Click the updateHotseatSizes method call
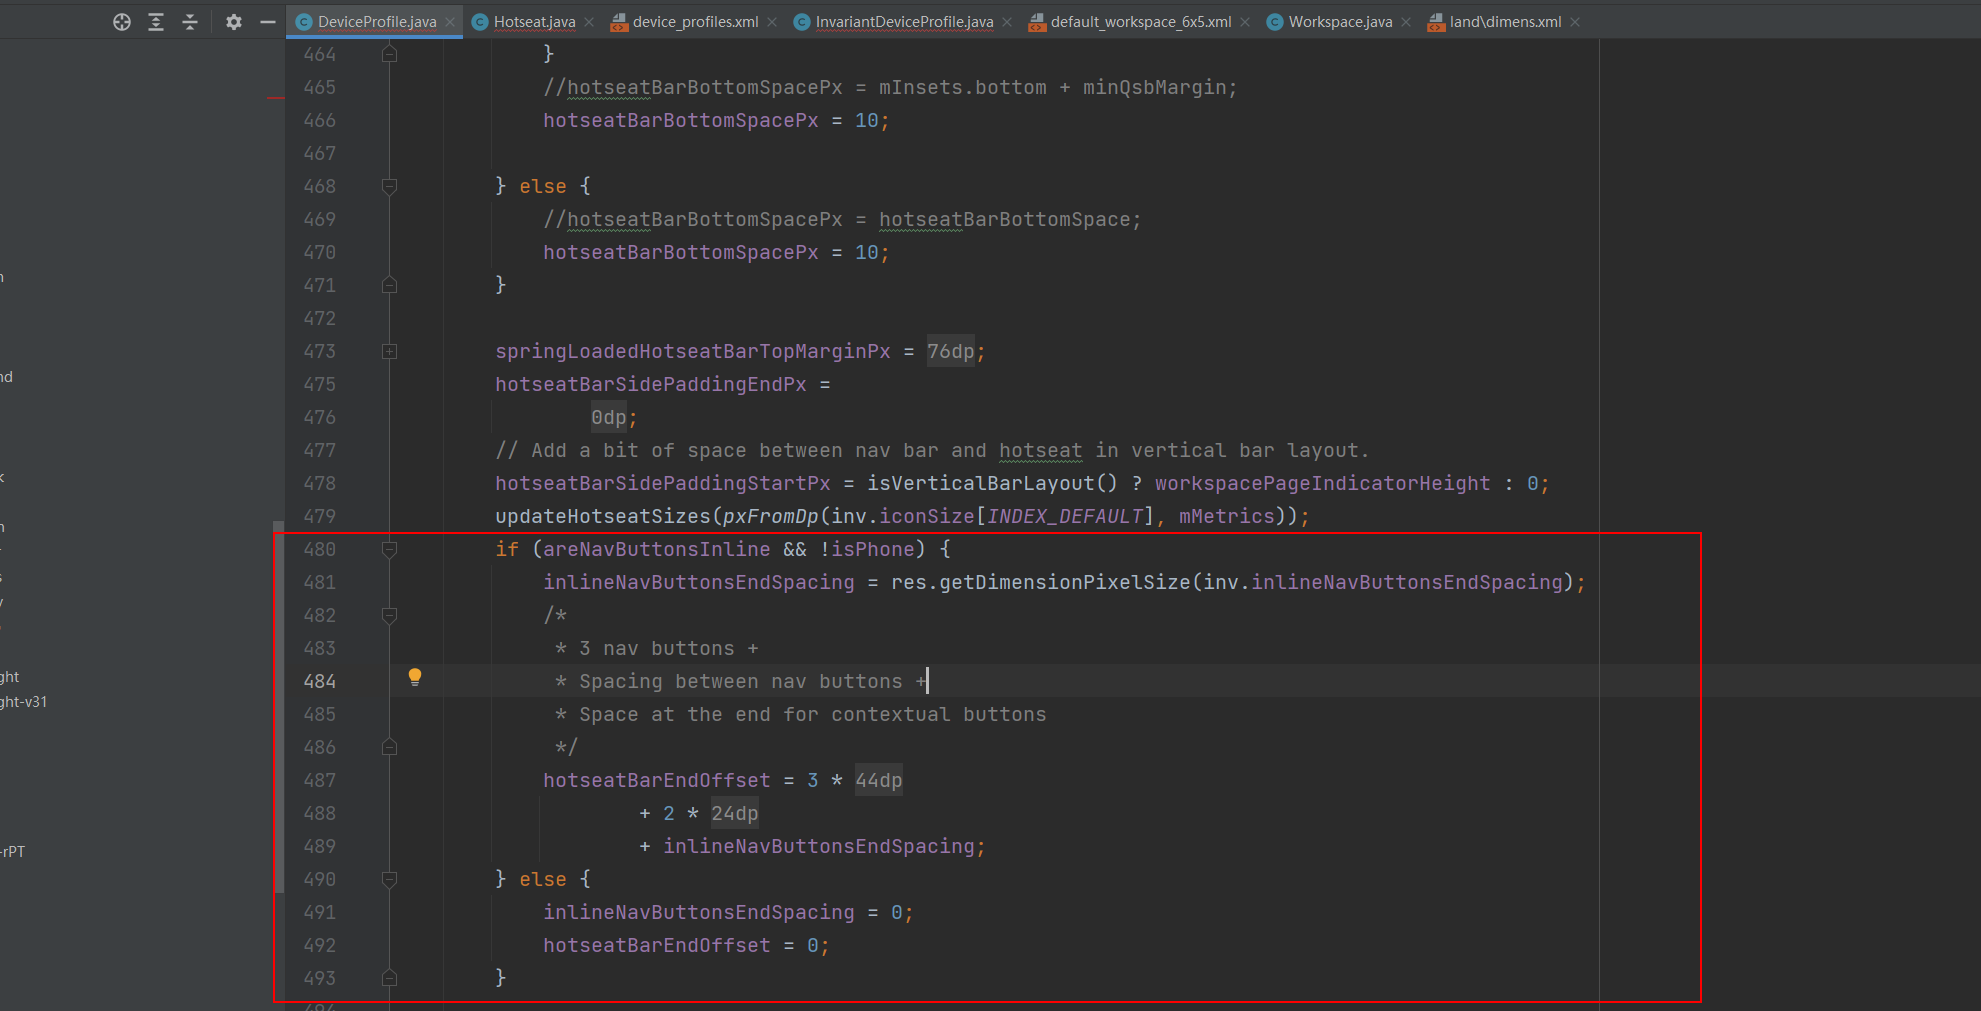Image resolution: width=1981 pixels, height=1011 pixels. click(603, 516)
